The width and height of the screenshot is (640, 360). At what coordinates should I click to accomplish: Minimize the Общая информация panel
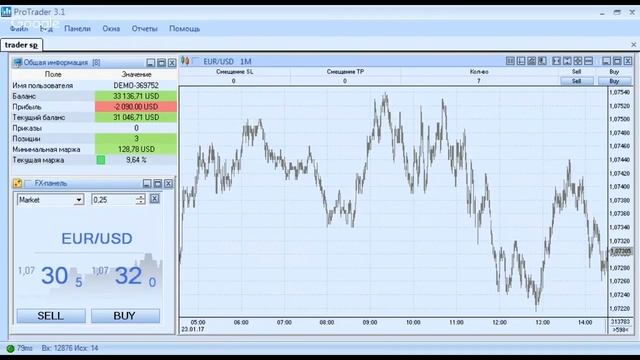tap(151, 62)
